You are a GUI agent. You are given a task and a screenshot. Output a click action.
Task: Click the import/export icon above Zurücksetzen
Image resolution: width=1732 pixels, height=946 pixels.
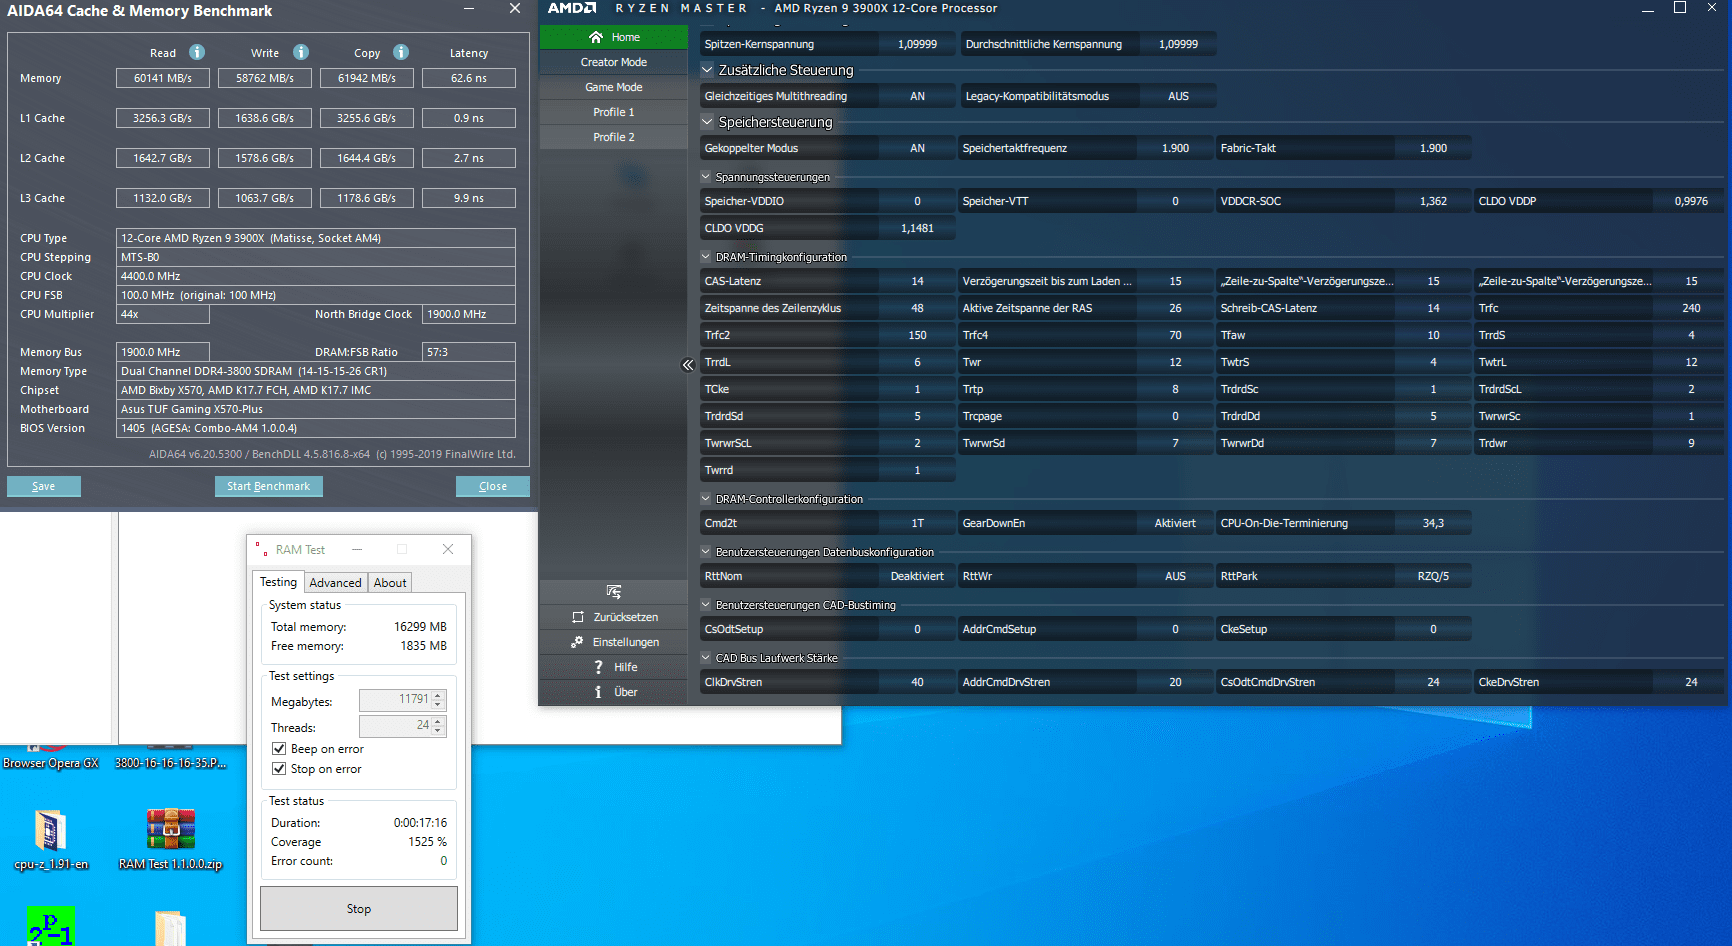[x=614, y=591]
